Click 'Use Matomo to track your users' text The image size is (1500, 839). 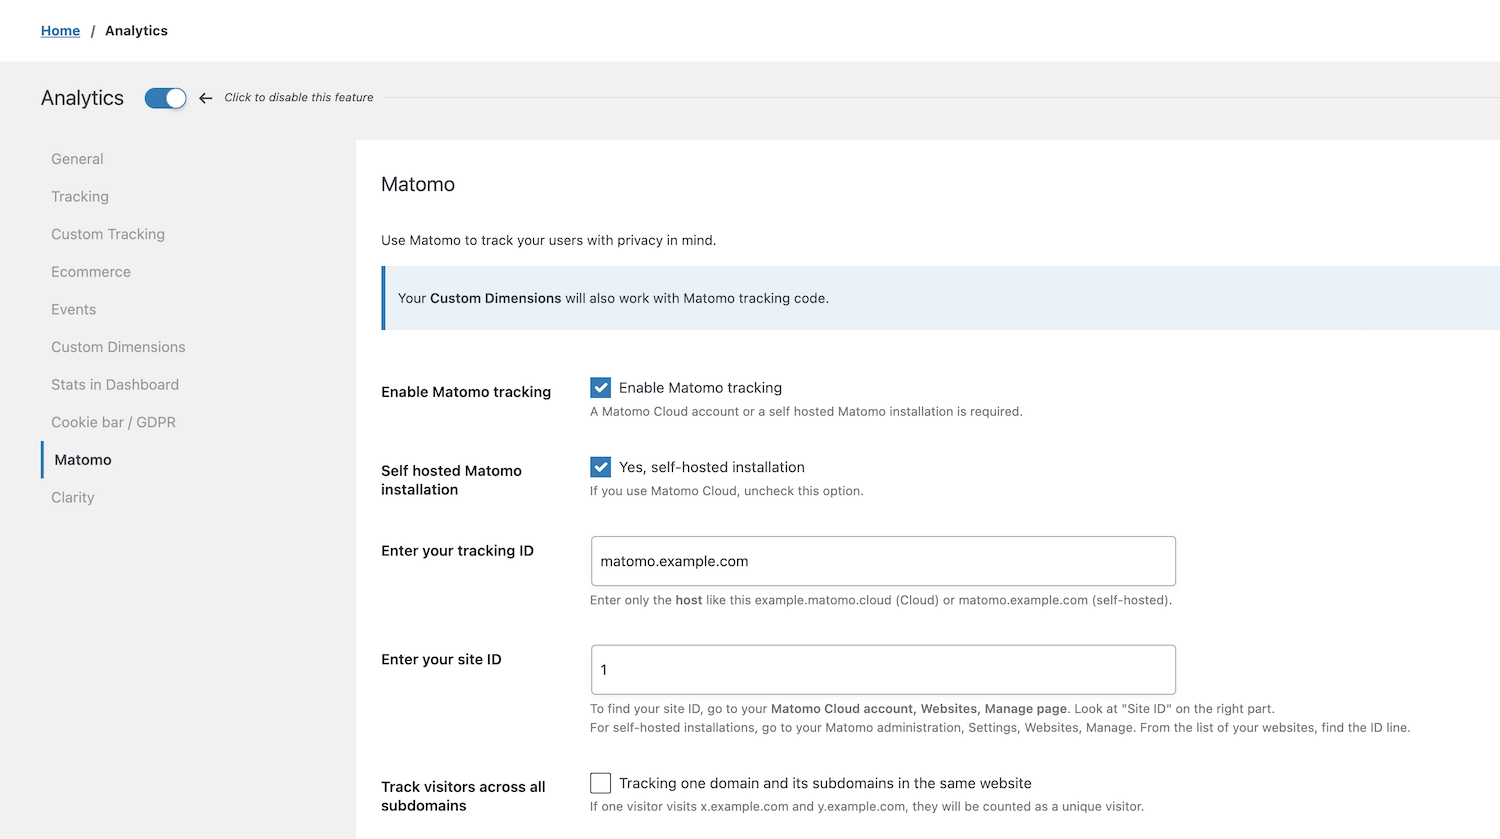(548, 240)
